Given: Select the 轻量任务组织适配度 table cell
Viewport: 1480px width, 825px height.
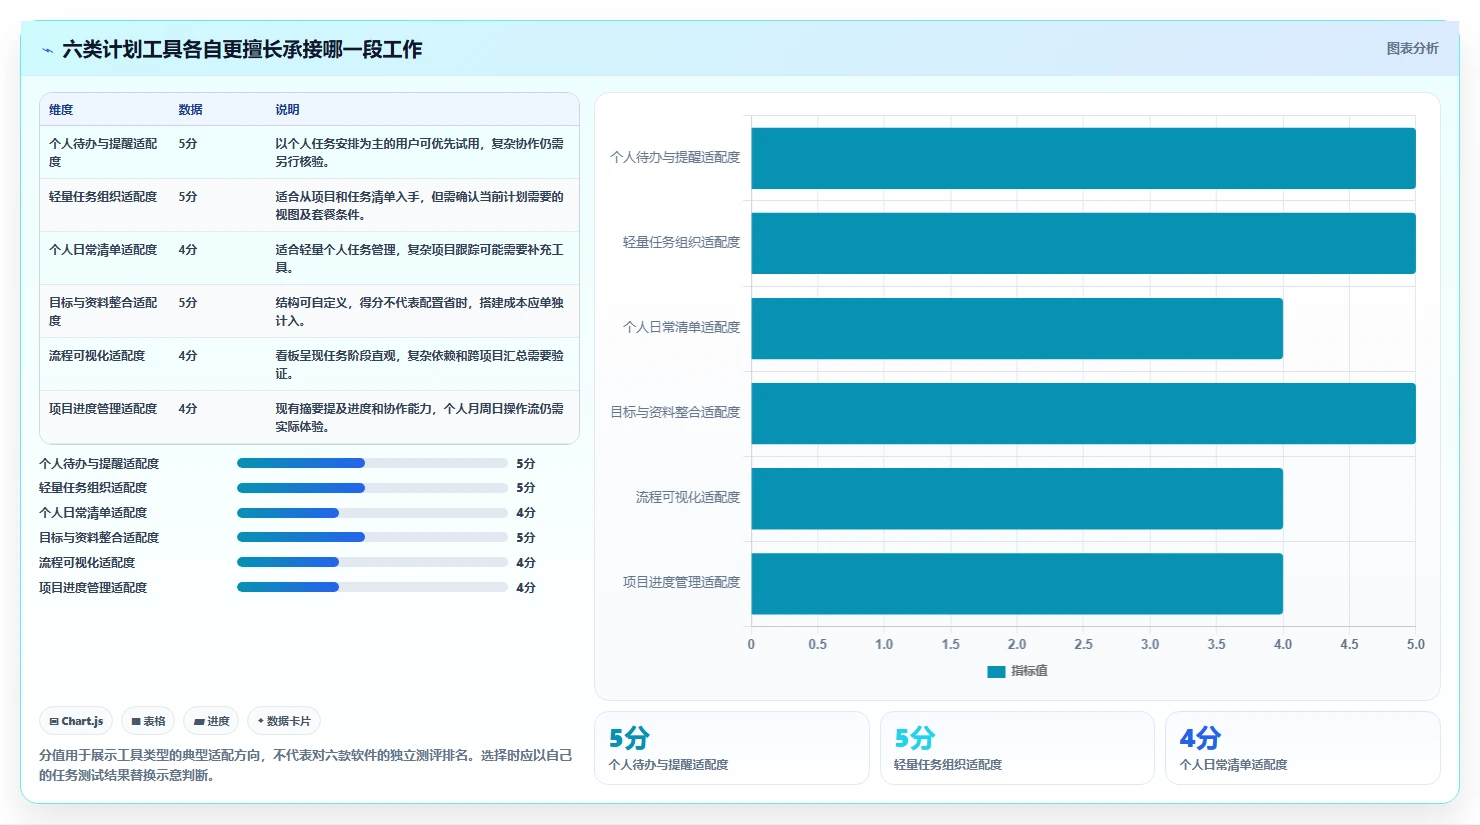Looking at the screenshot, I should (104, 205).
